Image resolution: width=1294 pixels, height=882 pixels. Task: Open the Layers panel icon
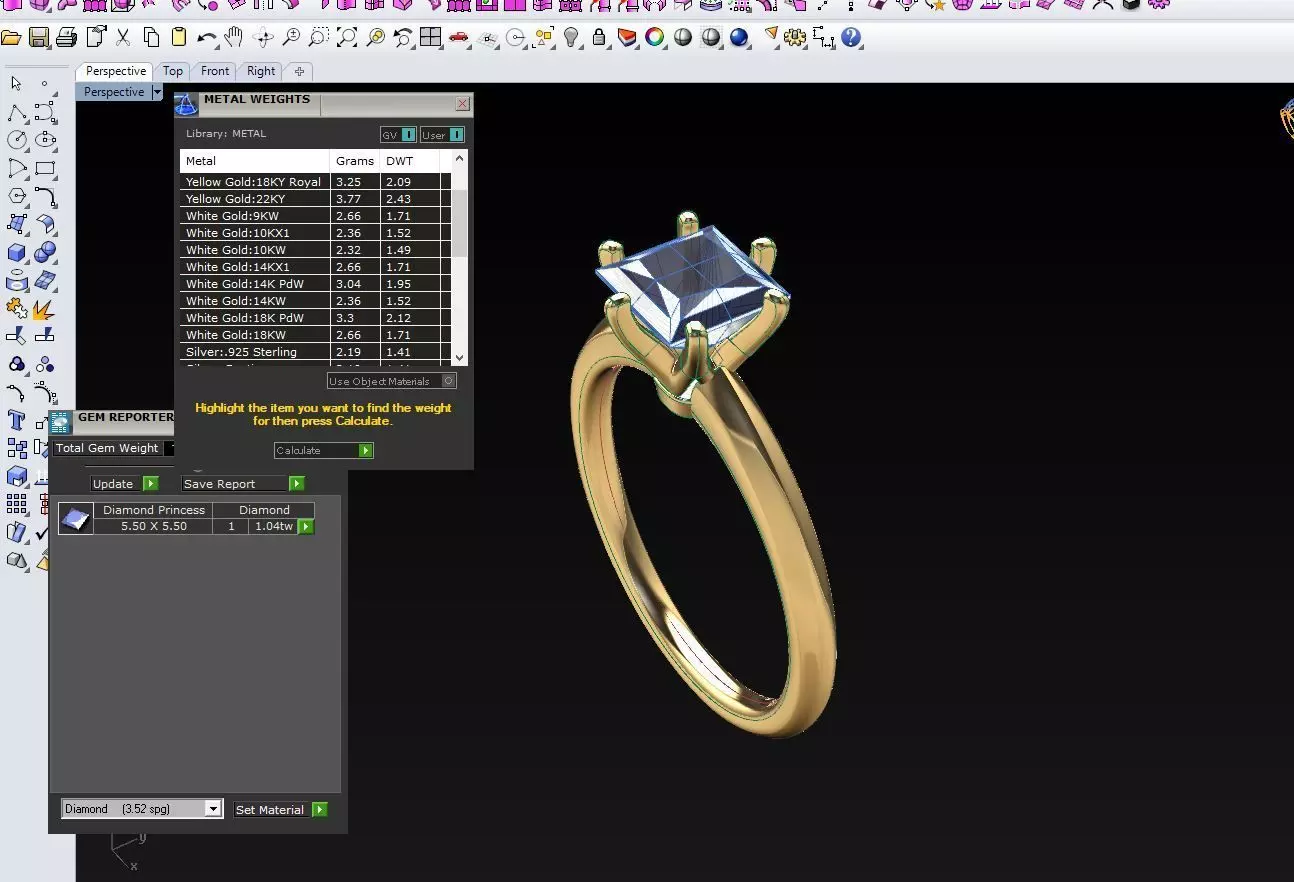point(627,38)
